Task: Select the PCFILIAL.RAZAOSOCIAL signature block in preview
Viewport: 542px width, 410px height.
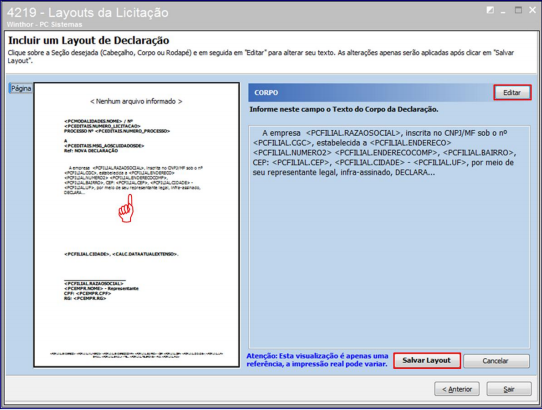Action: pos(101,291)
